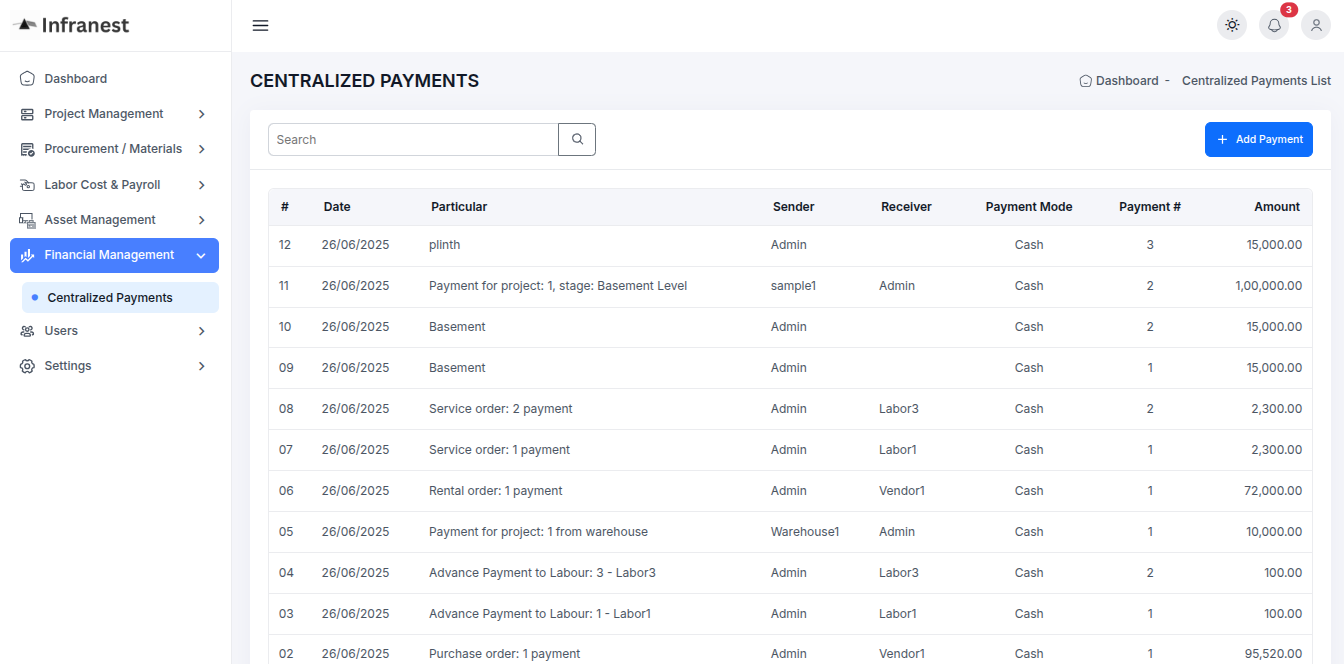
Task: Click 'Advance Payment to Labour: 3 - Labor3'
Action: point(542,573)
